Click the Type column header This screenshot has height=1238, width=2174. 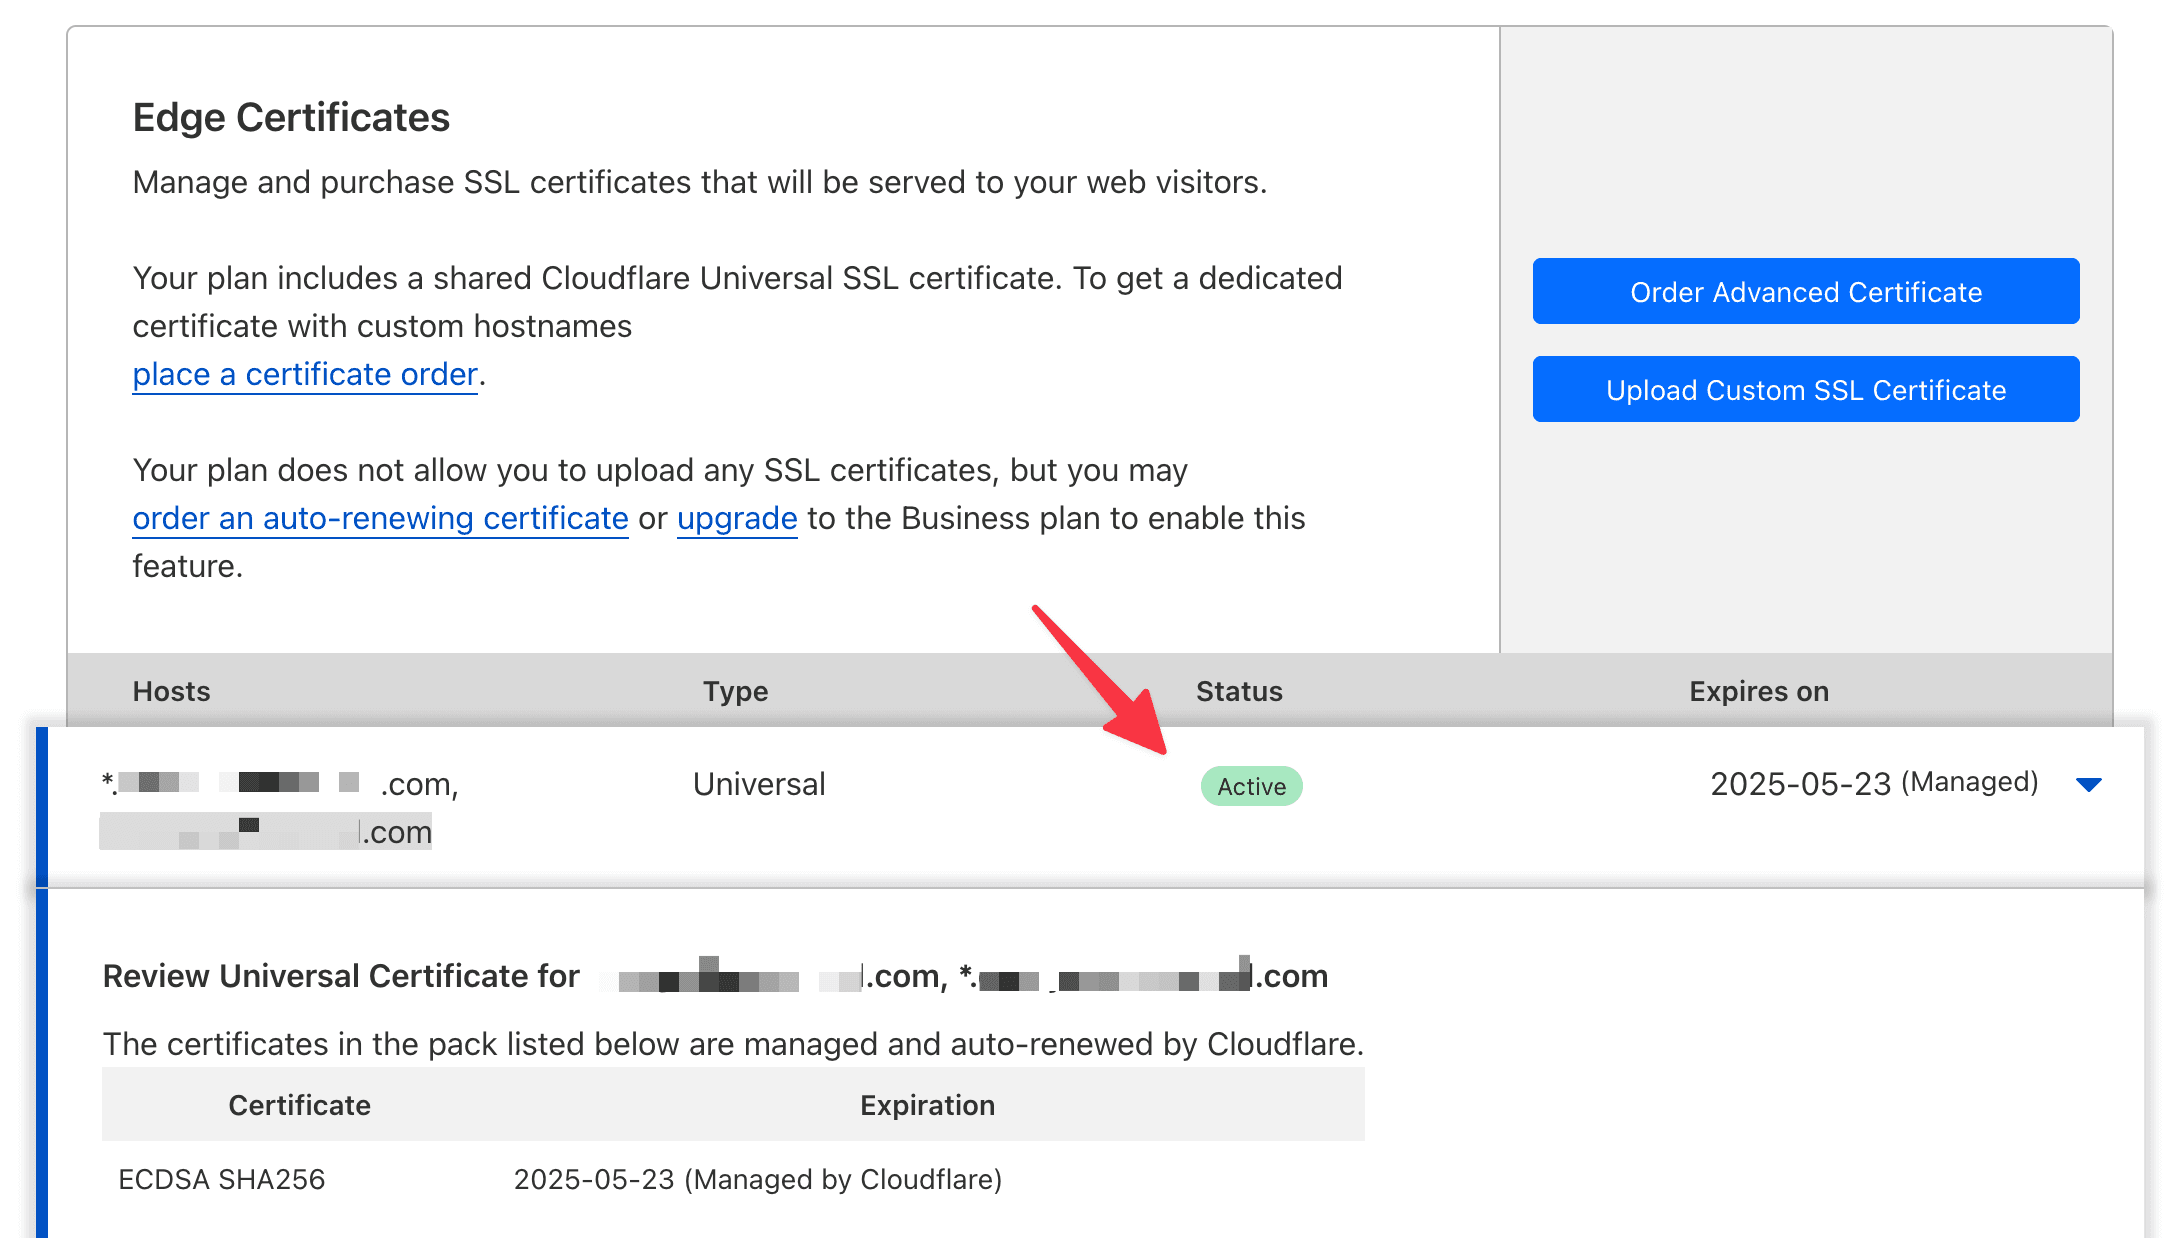point(735,691)
